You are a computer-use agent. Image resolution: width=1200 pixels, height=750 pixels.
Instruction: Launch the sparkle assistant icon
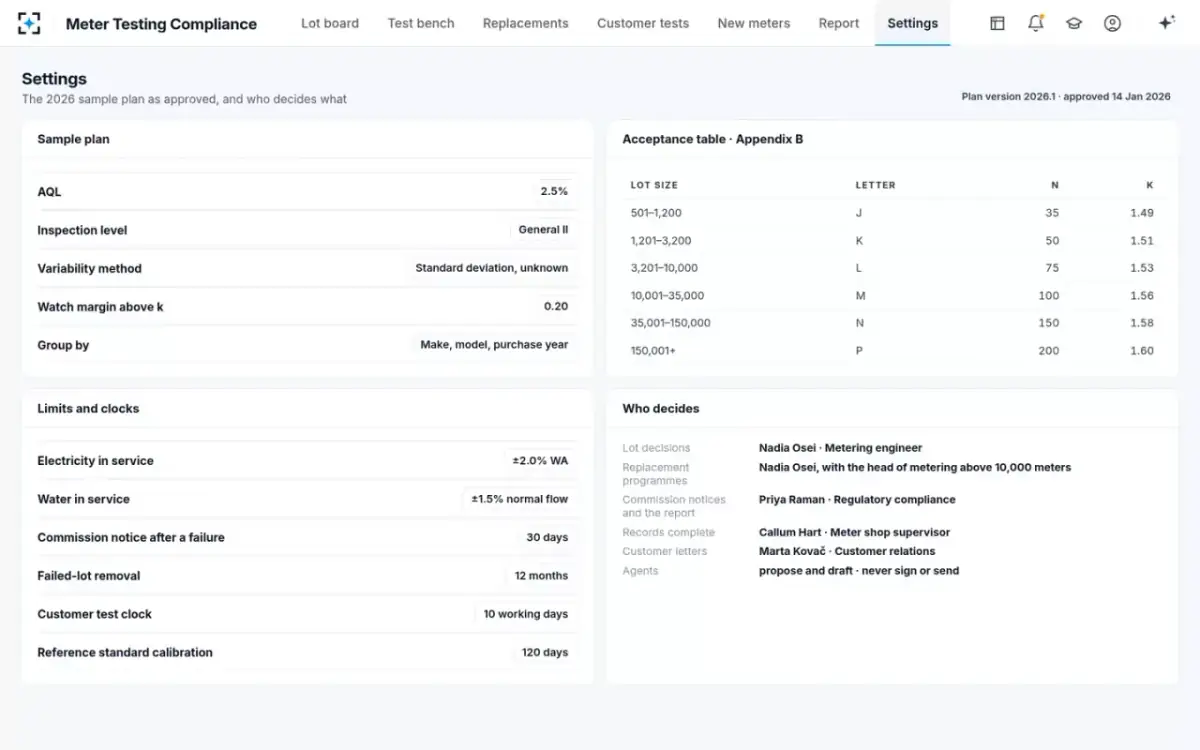[1166, 23]
